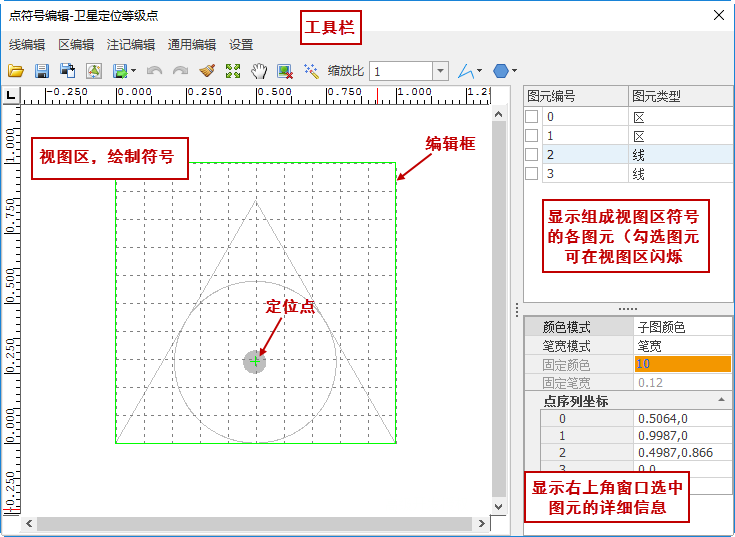Expand the blue hexagon shape dropdown
Image resolution: width=735 pixels, height=537 pixels.
(514, 71)
